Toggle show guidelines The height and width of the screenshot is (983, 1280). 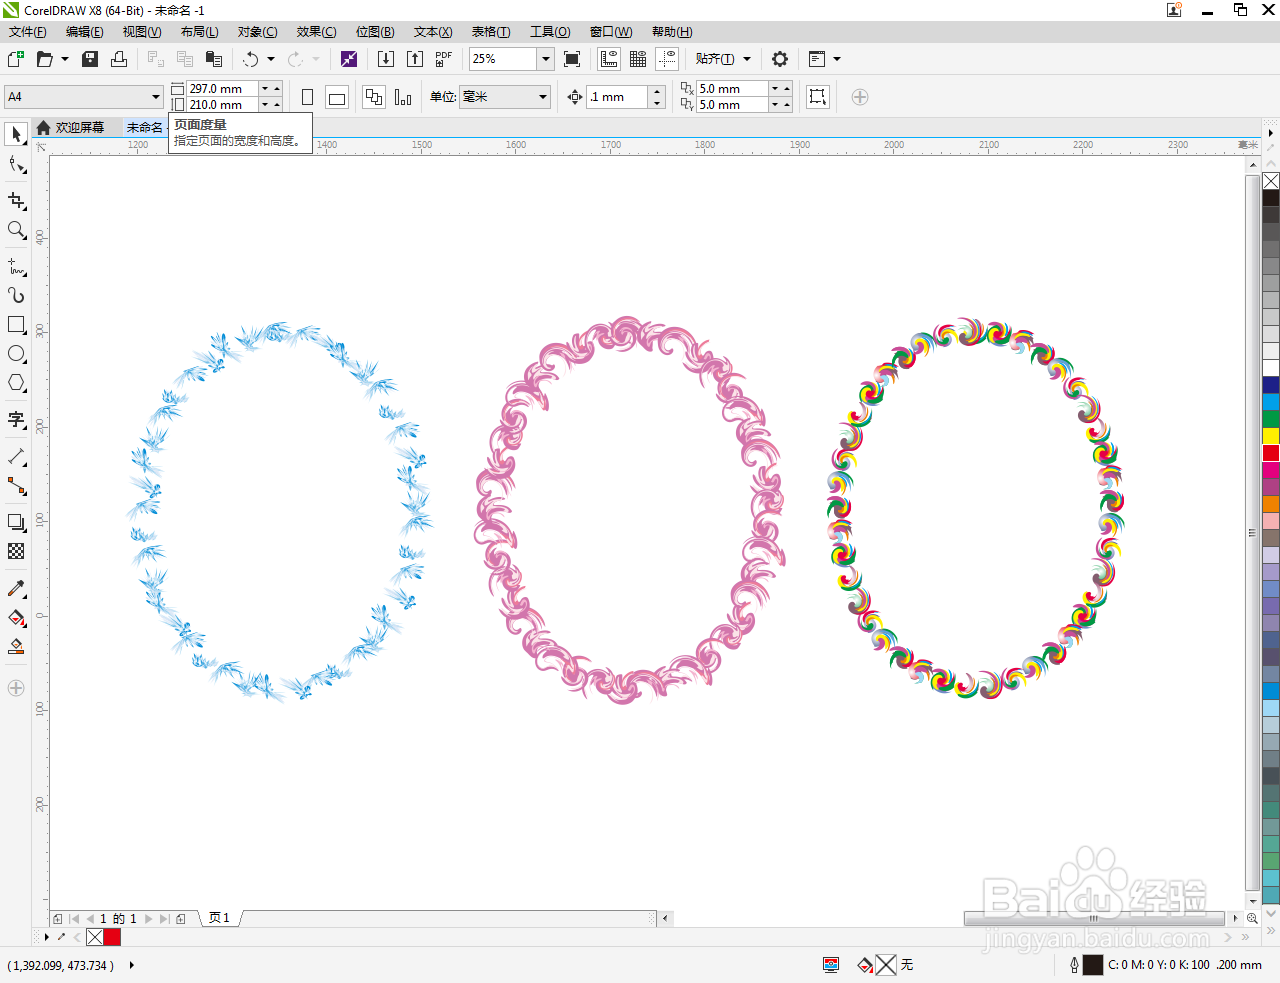667,59
